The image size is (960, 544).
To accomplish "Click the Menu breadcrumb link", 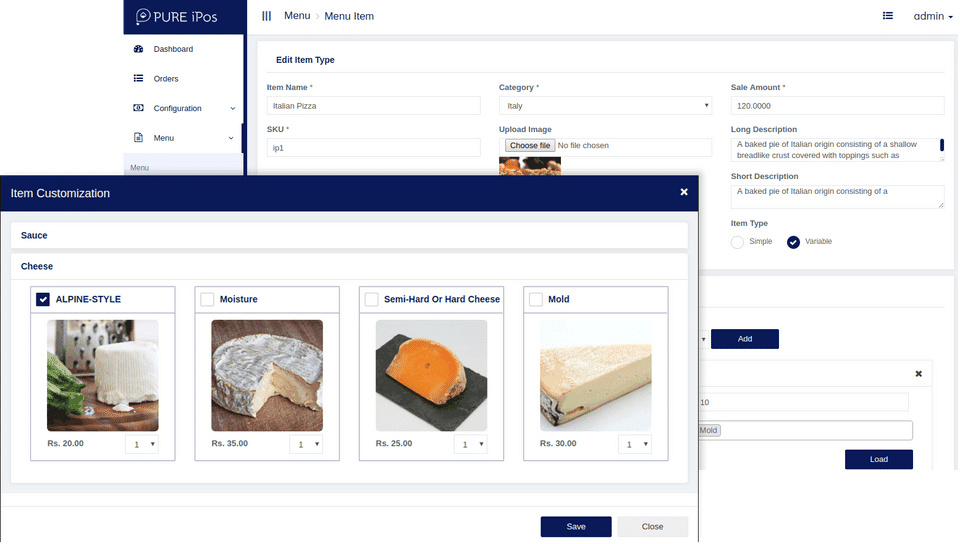I will point(297,16).
